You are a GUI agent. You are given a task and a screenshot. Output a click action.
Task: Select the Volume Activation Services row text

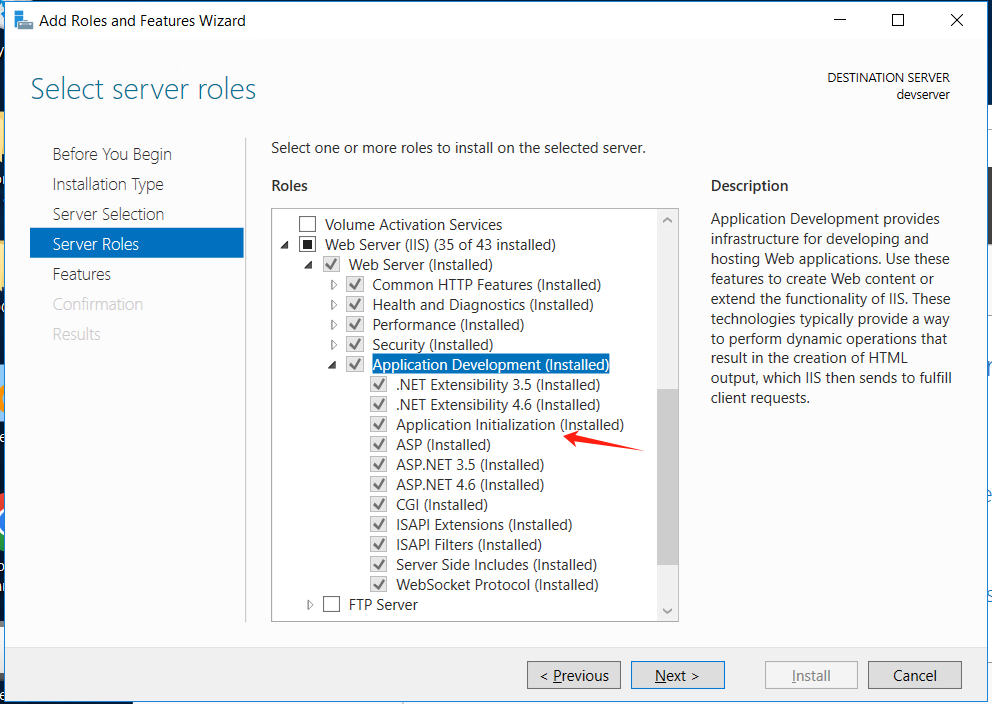tap(413, 225)
